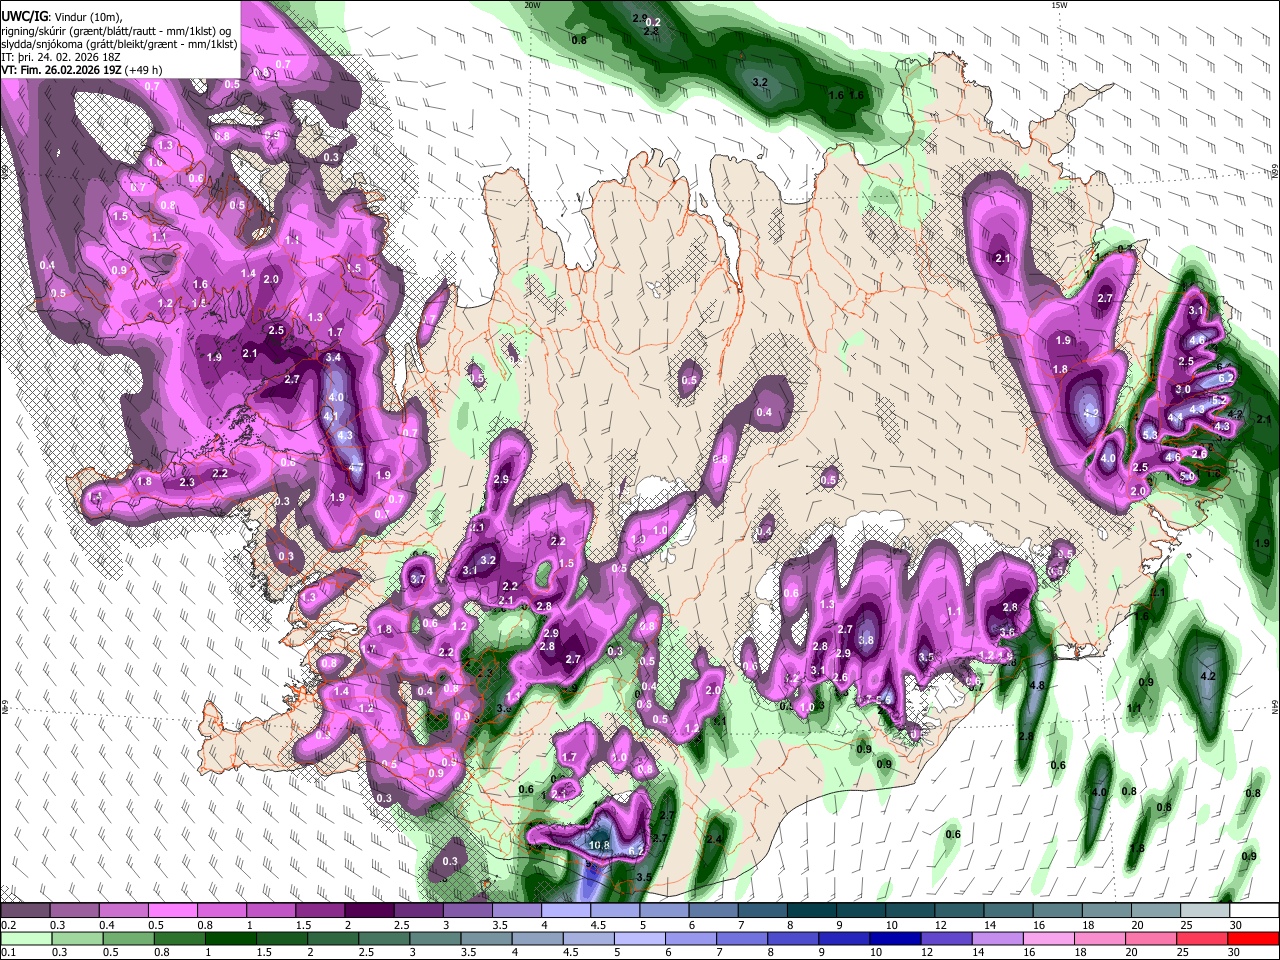Pick lower legend swatch between 25 and 30
This screenshot has width=1280, height=960.
point(1203,938)
